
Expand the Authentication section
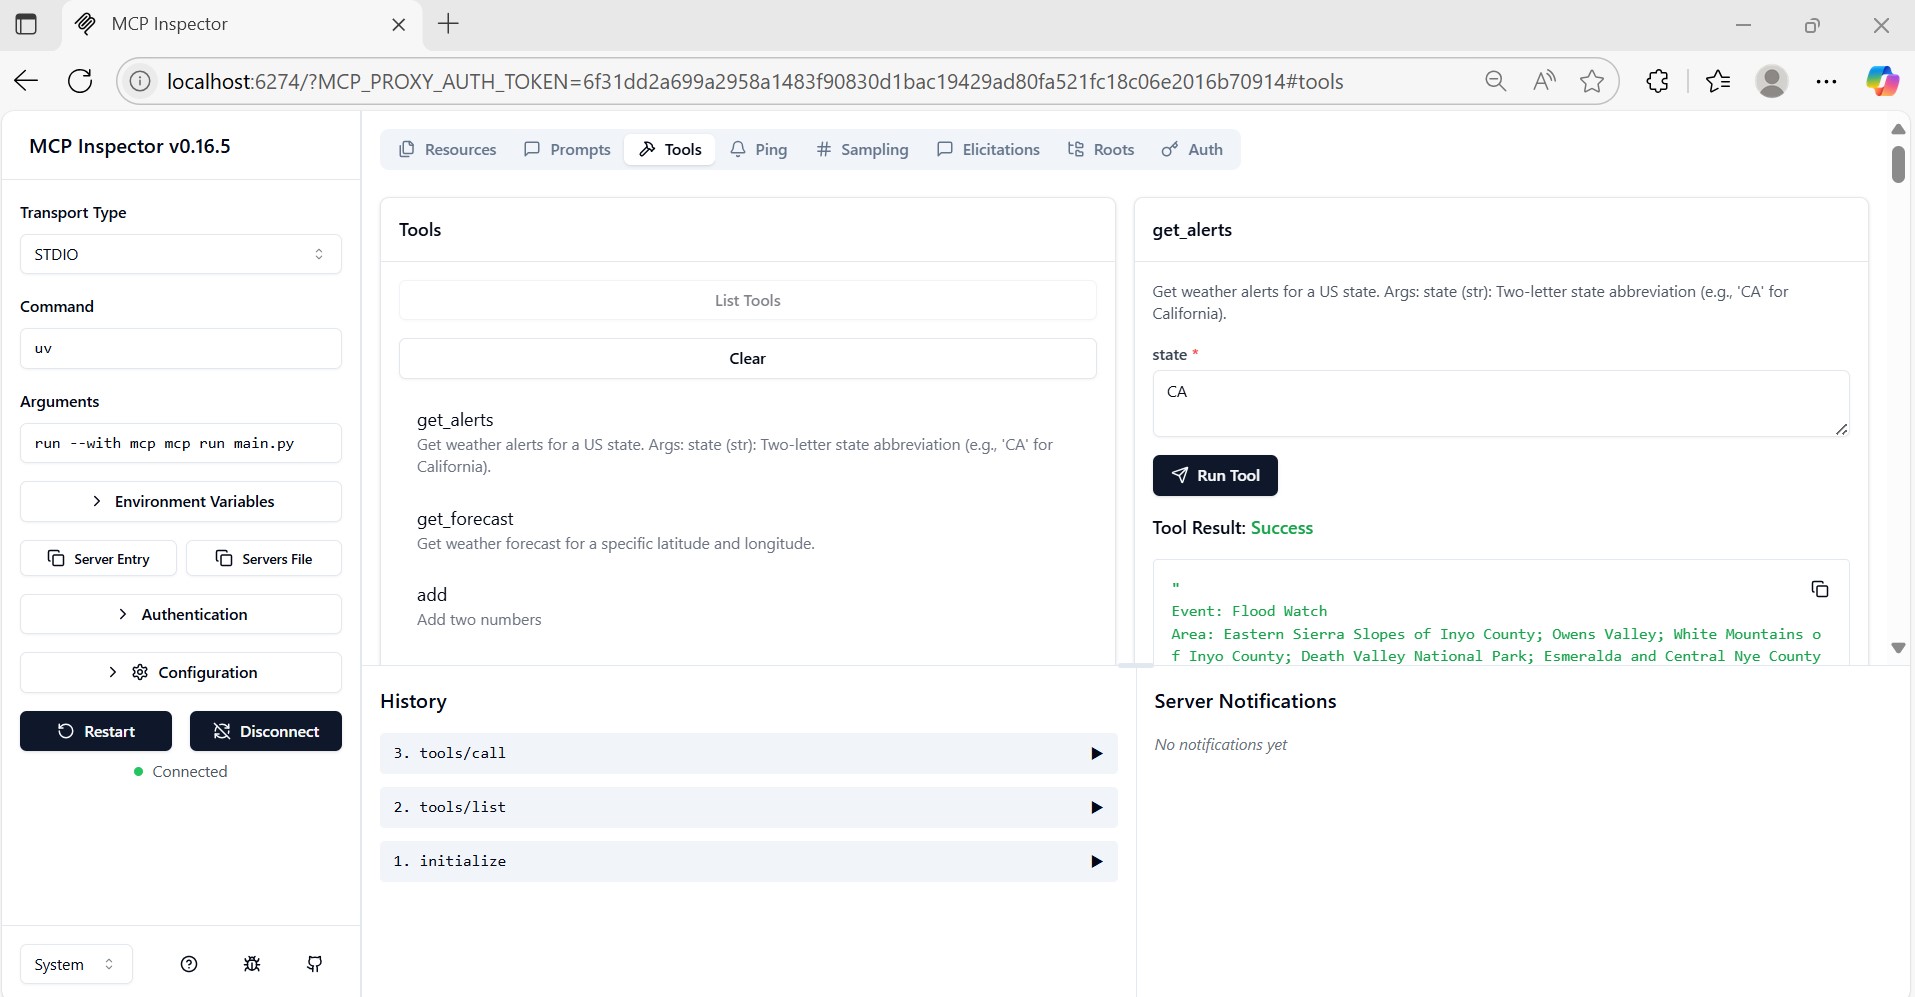pos(180,614)
